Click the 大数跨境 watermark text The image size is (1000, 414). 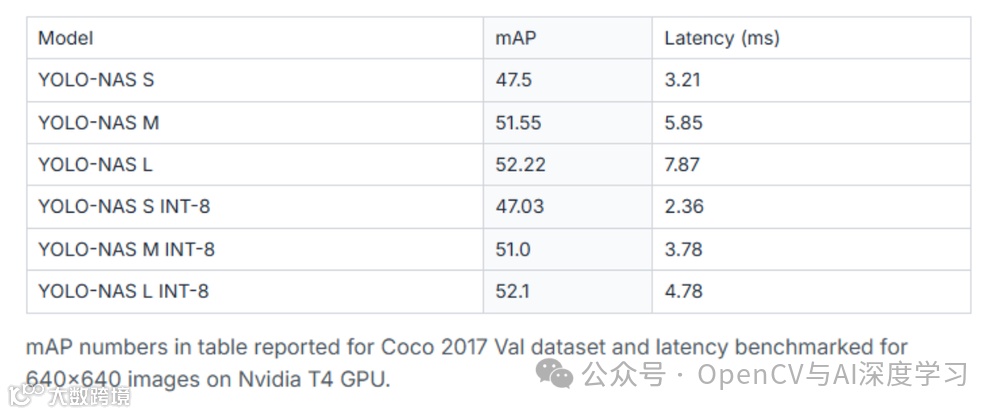click(x=89, y=396)
